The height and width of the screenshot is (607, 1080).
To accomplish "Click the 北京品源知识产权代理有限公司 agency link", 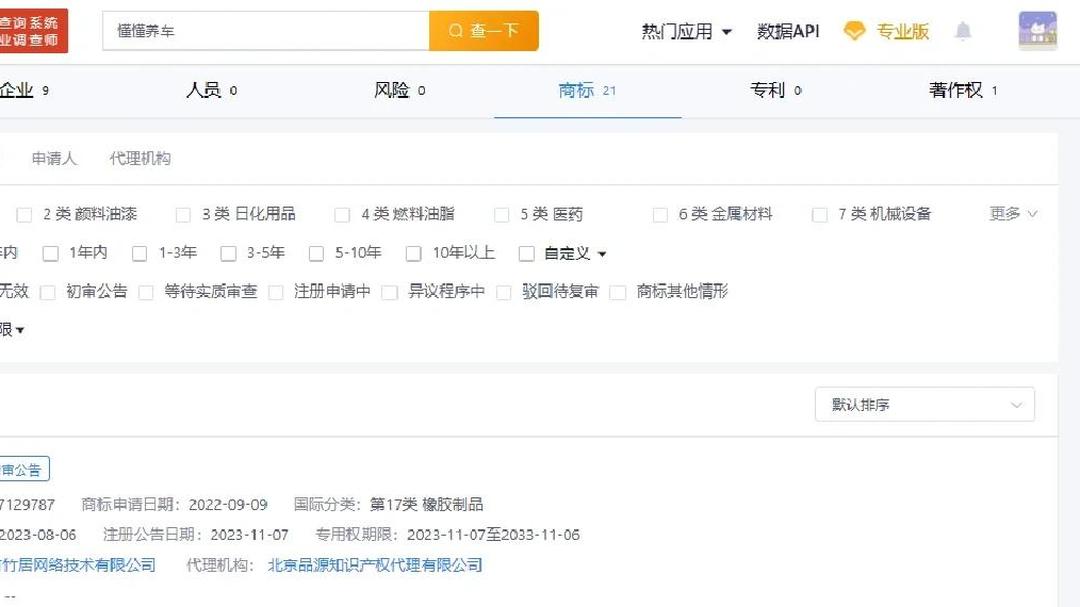I will [374, 564].
